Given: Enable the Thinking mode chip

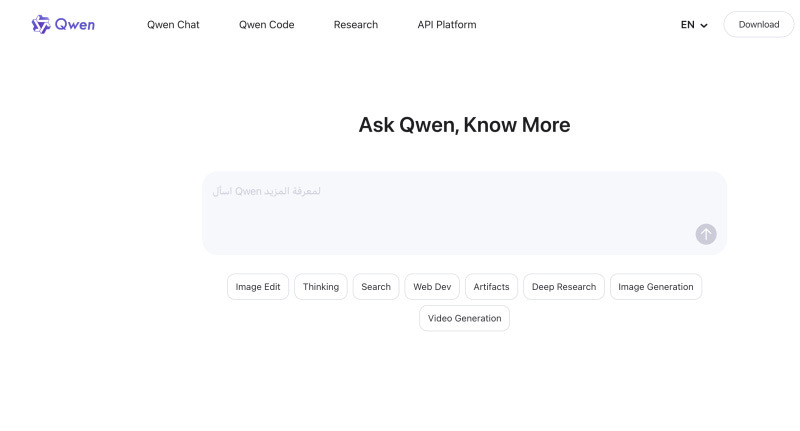Looking at the screenshot, I should (x=320, y=287).
